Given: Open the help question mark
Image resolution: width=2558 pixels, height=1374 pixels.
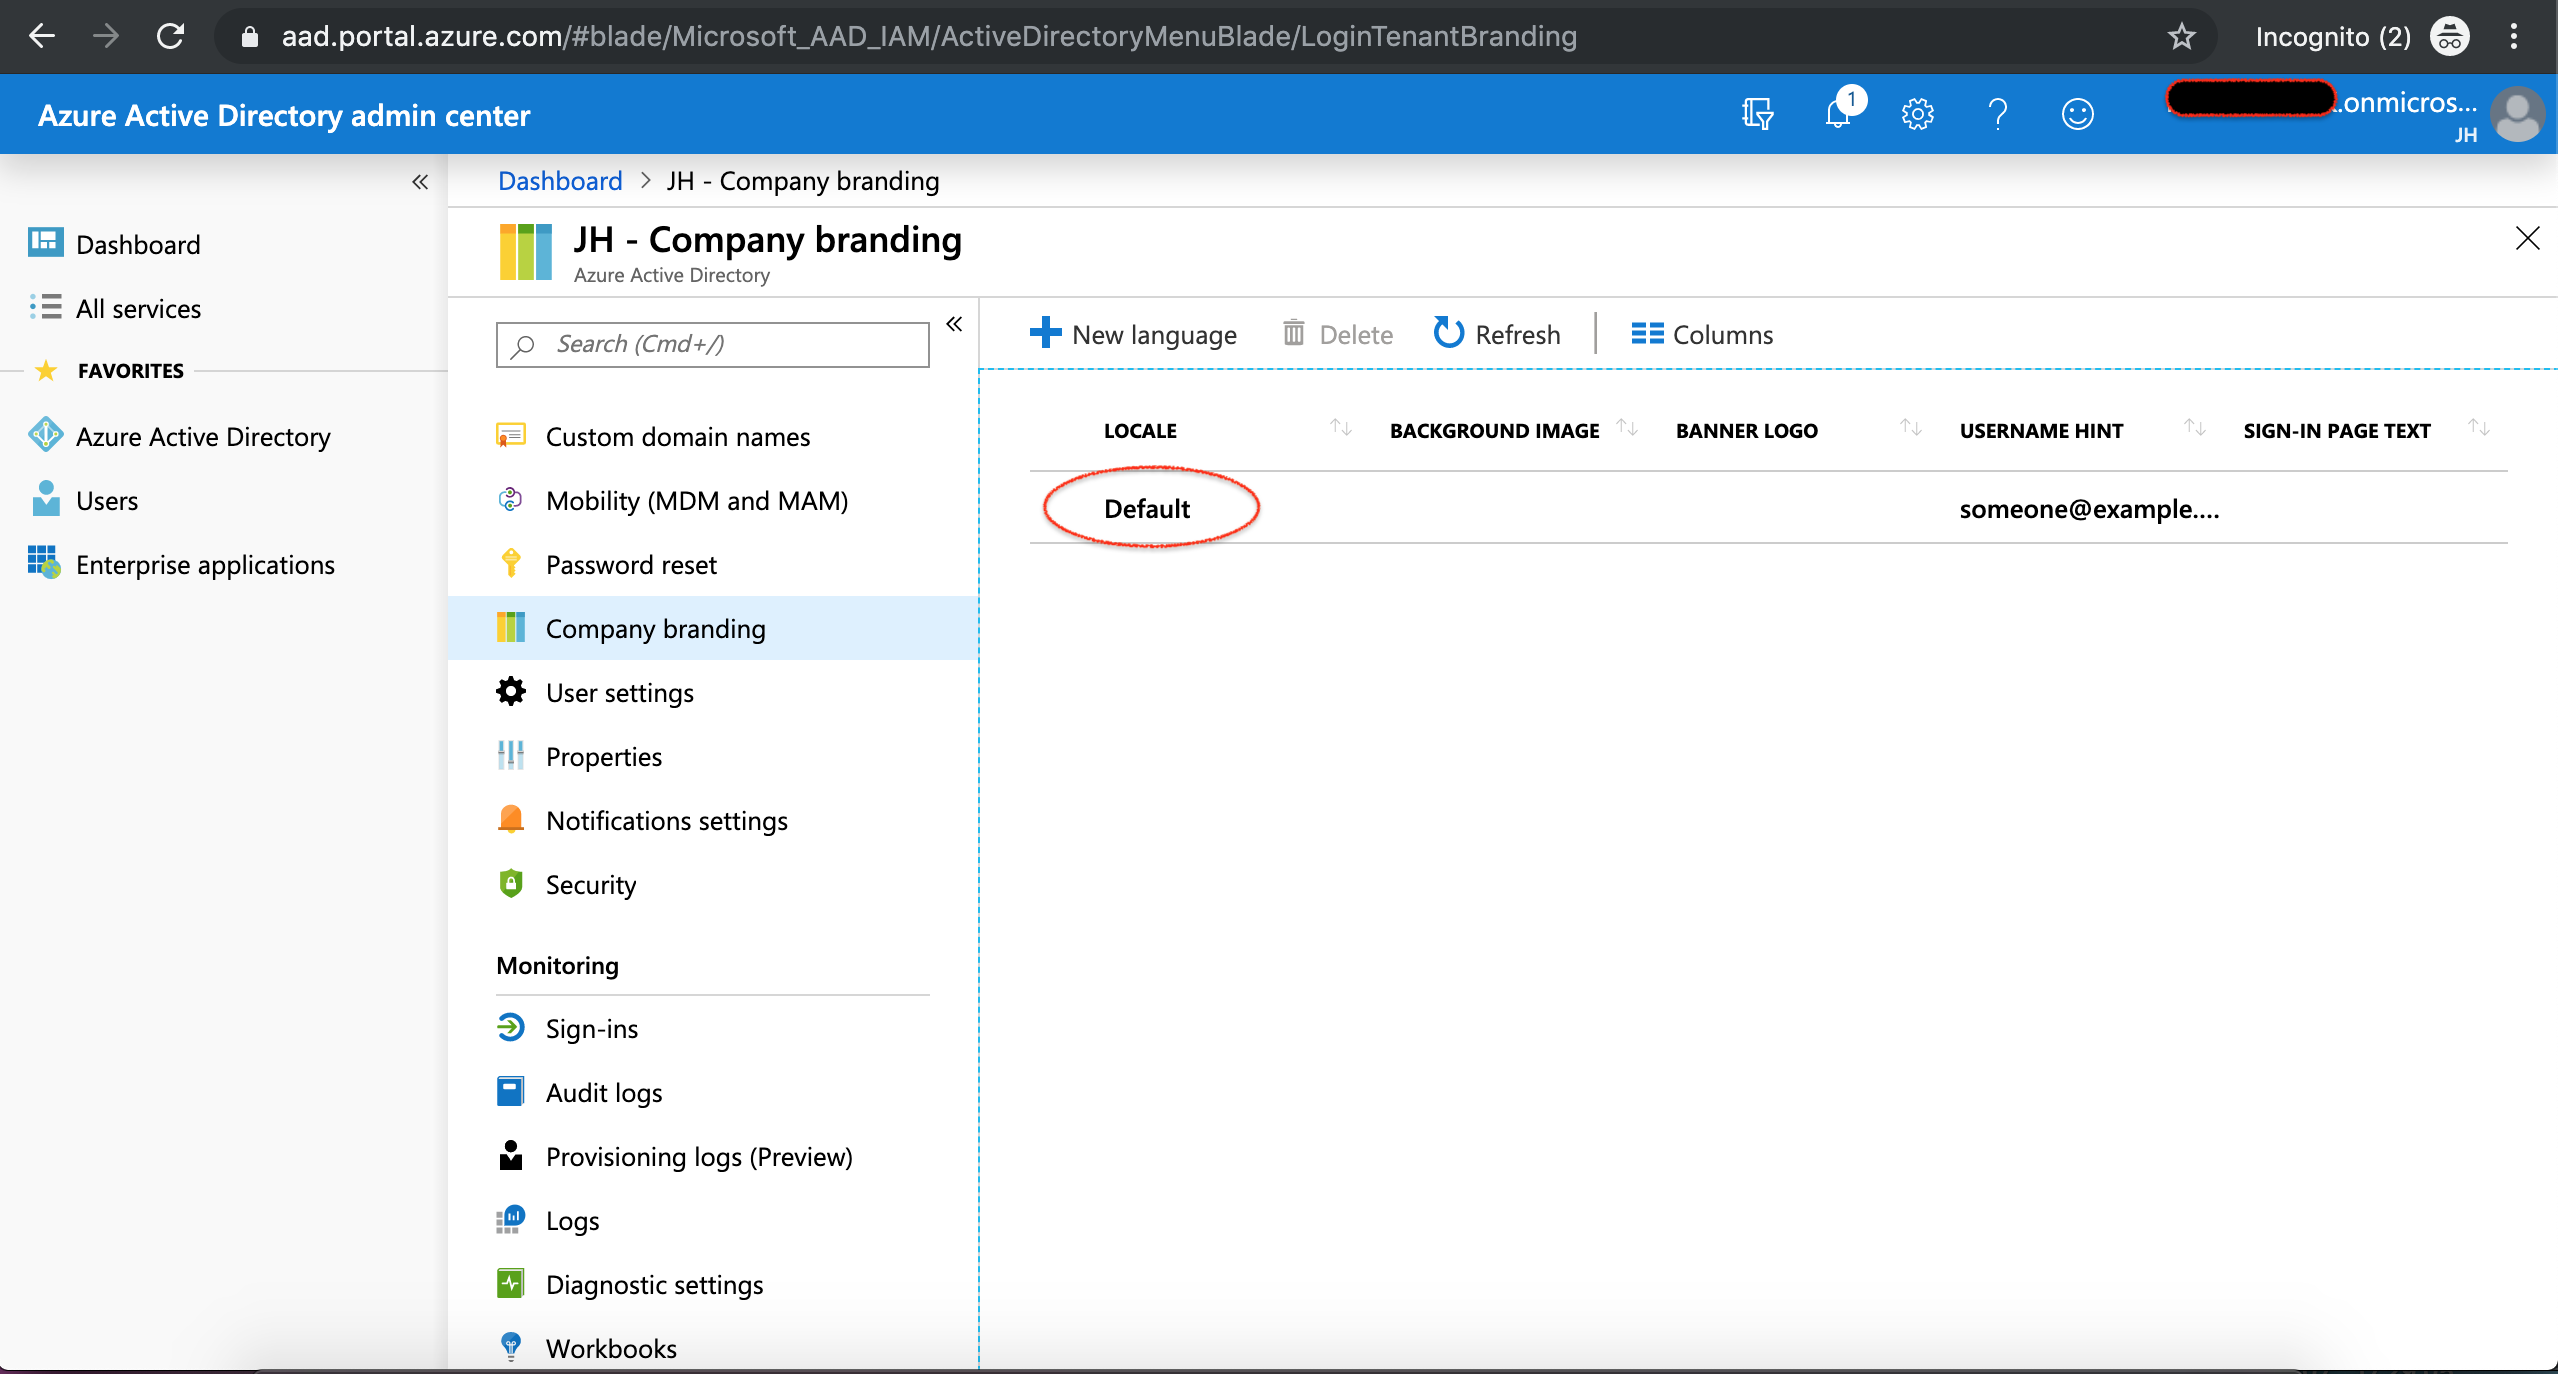Looking at the screenshot, I should 1997,114.
